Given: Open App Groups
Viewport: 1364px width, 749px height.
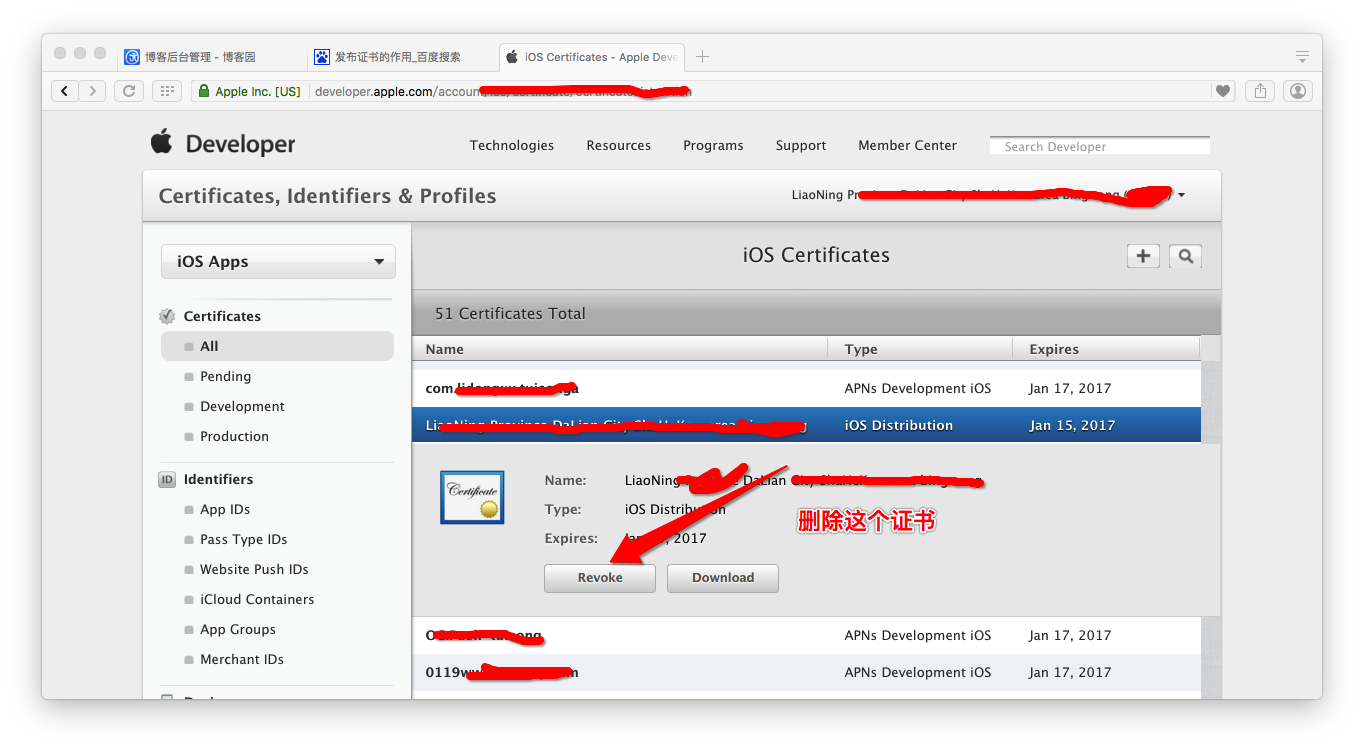Looking at the screenshot, I should click(x=238, y=629).
